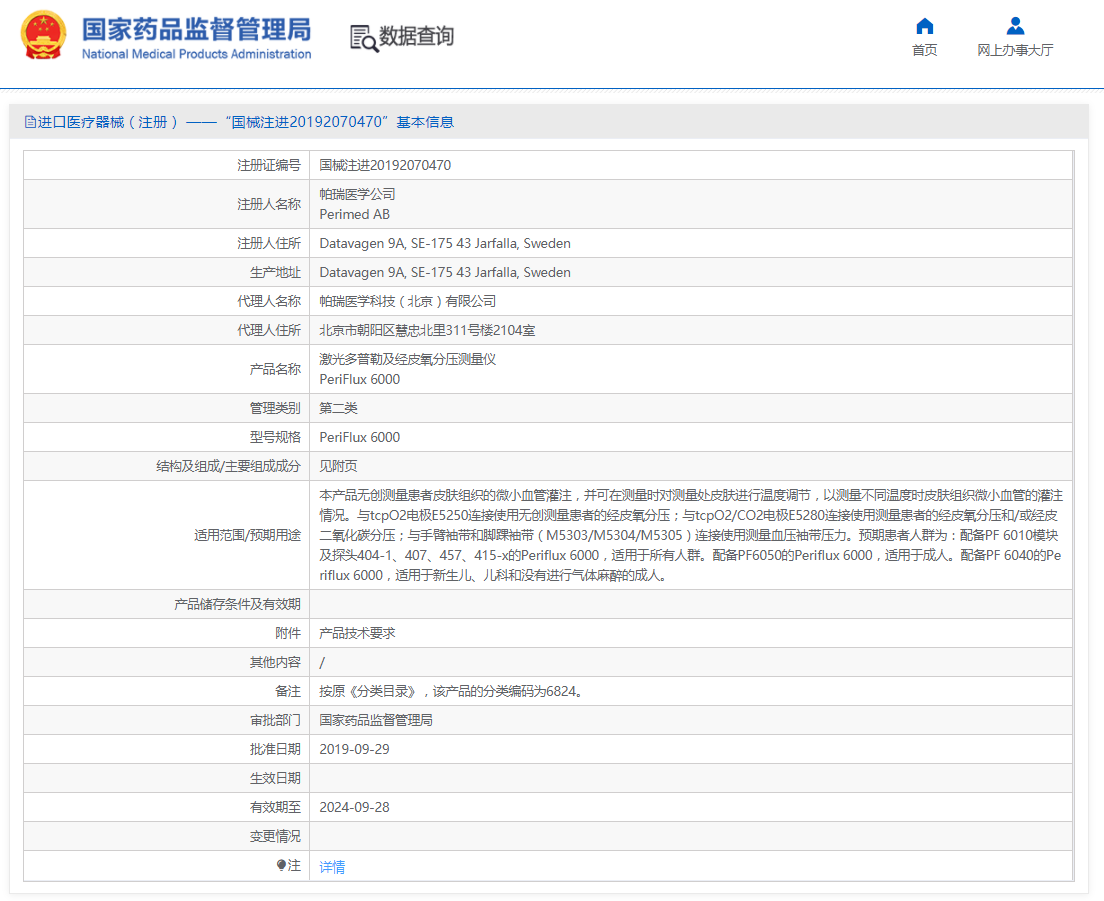Go to the 首页 text link
The width and height of the screenshot is (1104, 901).
coord(924,50)
